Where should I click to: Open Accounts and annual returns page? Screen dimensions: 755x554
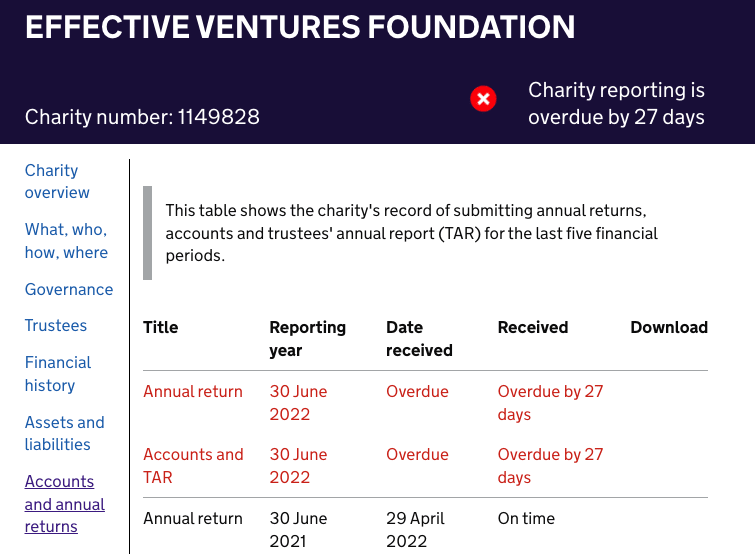point(64,504)
